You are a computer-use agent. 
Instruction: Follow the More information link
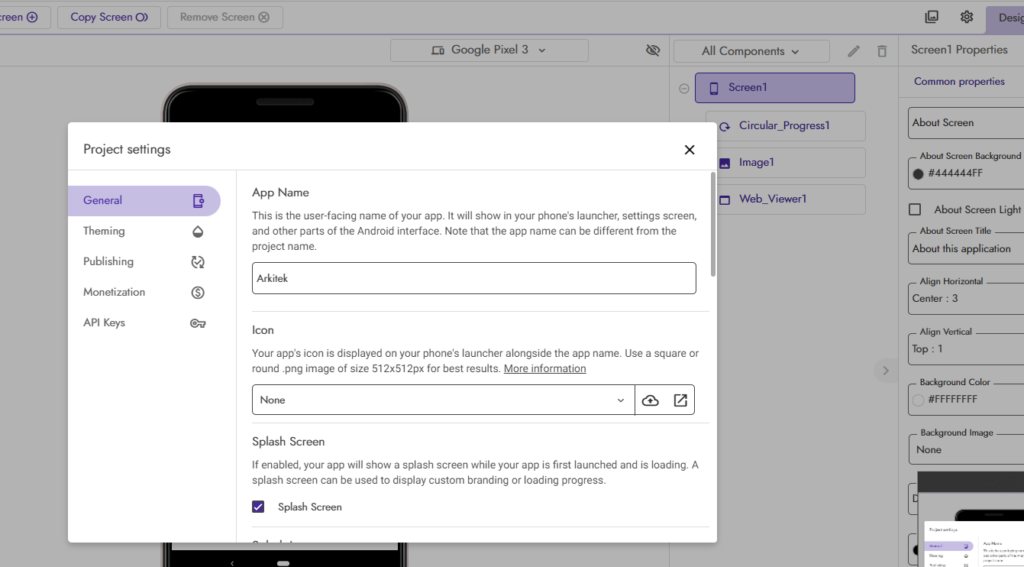pos(545,369)
